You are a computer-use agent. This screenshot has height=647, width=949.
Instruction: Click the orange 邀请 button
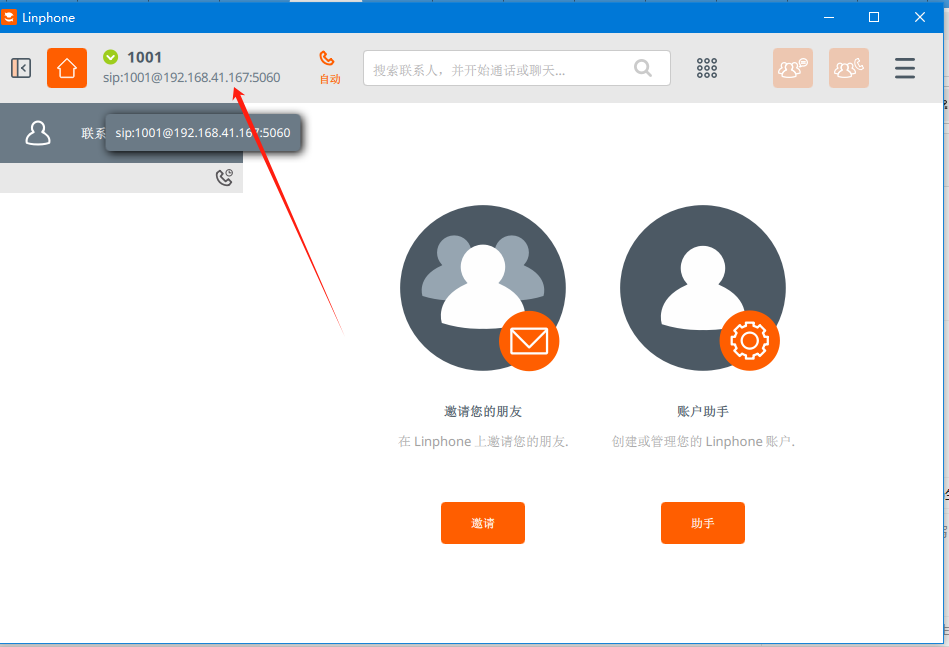[482, 523]
